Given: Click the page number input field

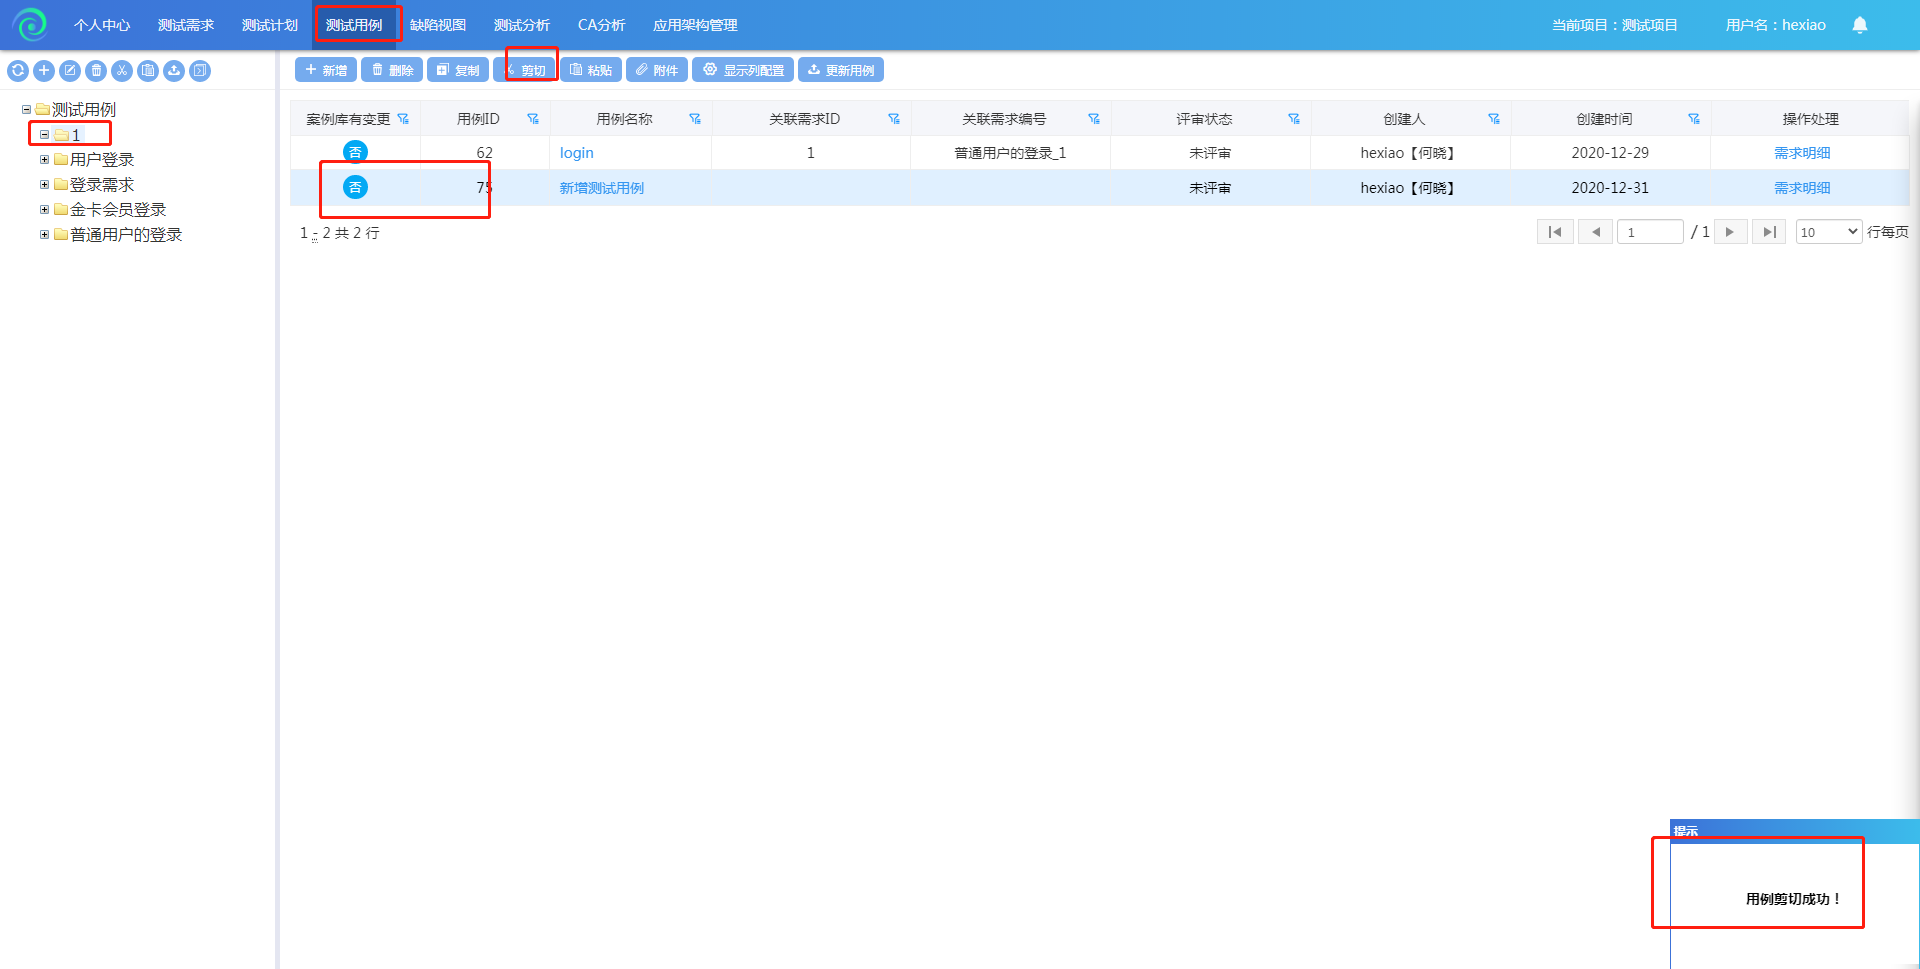Looking at the screenshot, I should (1650, 232).
